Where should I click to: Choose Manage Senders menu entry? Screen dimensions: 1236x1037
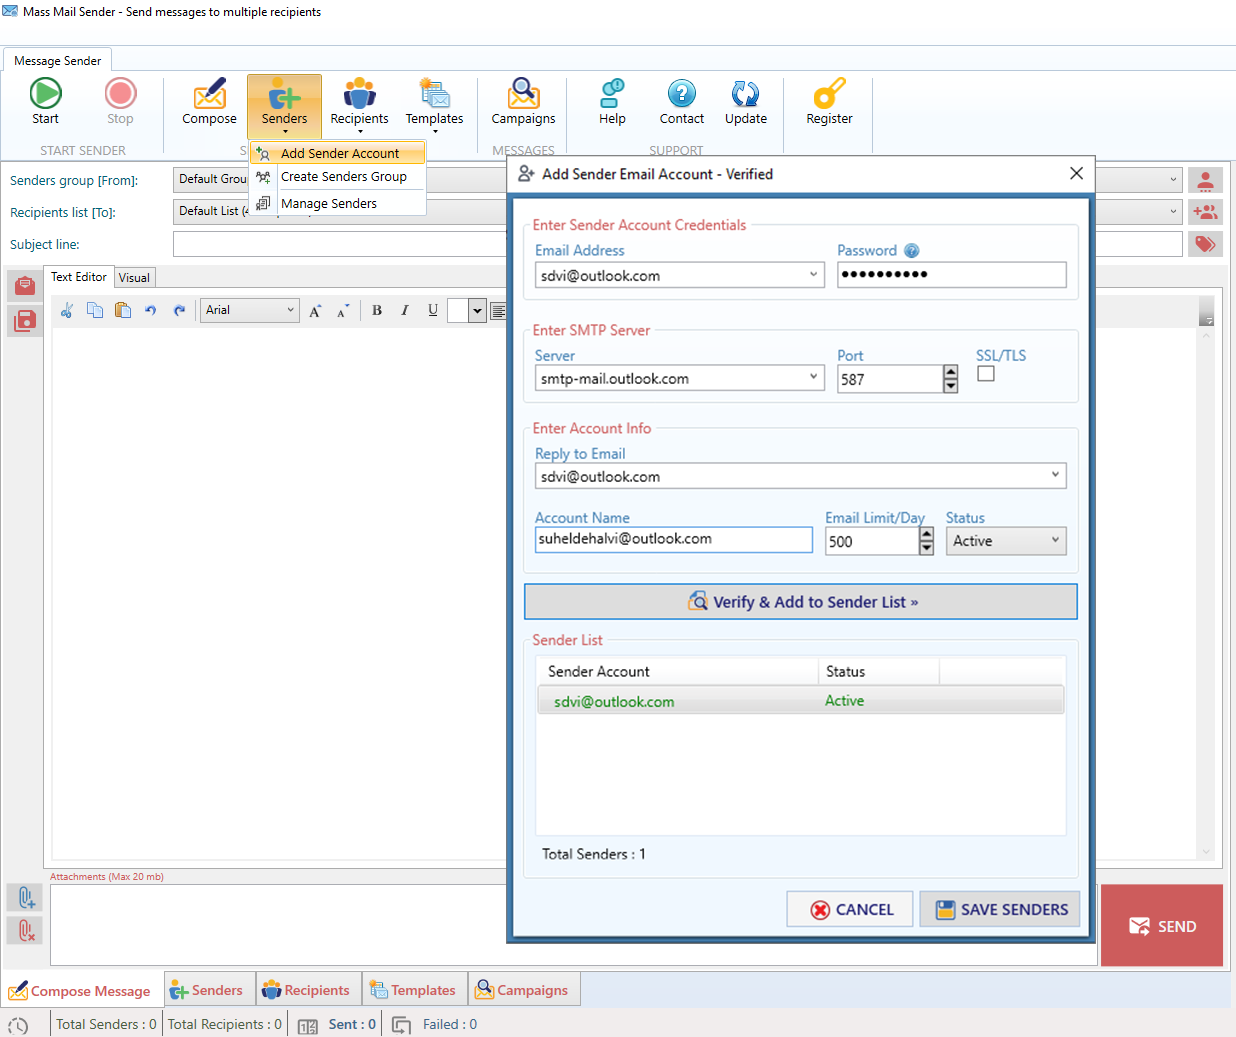338,203
